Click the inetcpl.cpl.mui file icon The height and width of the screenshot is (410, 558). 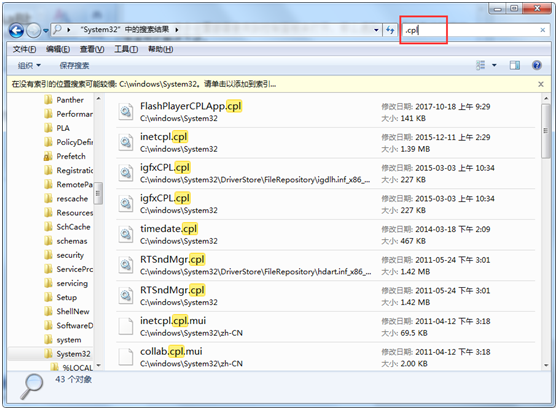coord(126,326)
